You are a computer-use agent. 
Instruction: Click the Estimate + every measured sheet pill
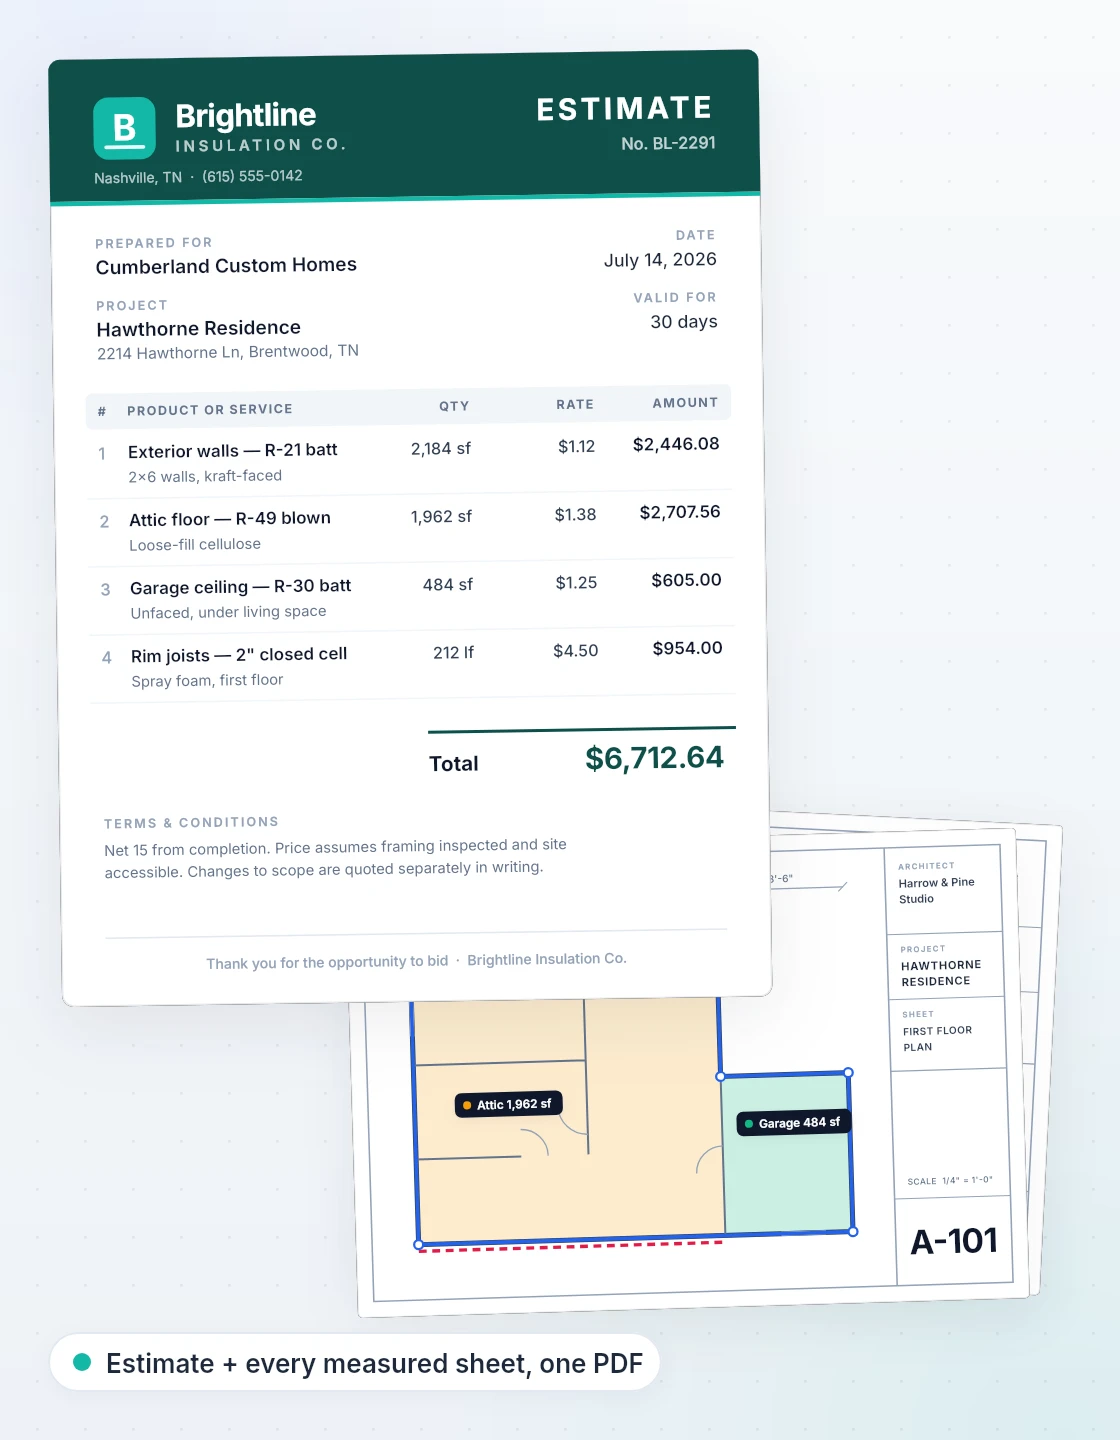point(355,1362)
